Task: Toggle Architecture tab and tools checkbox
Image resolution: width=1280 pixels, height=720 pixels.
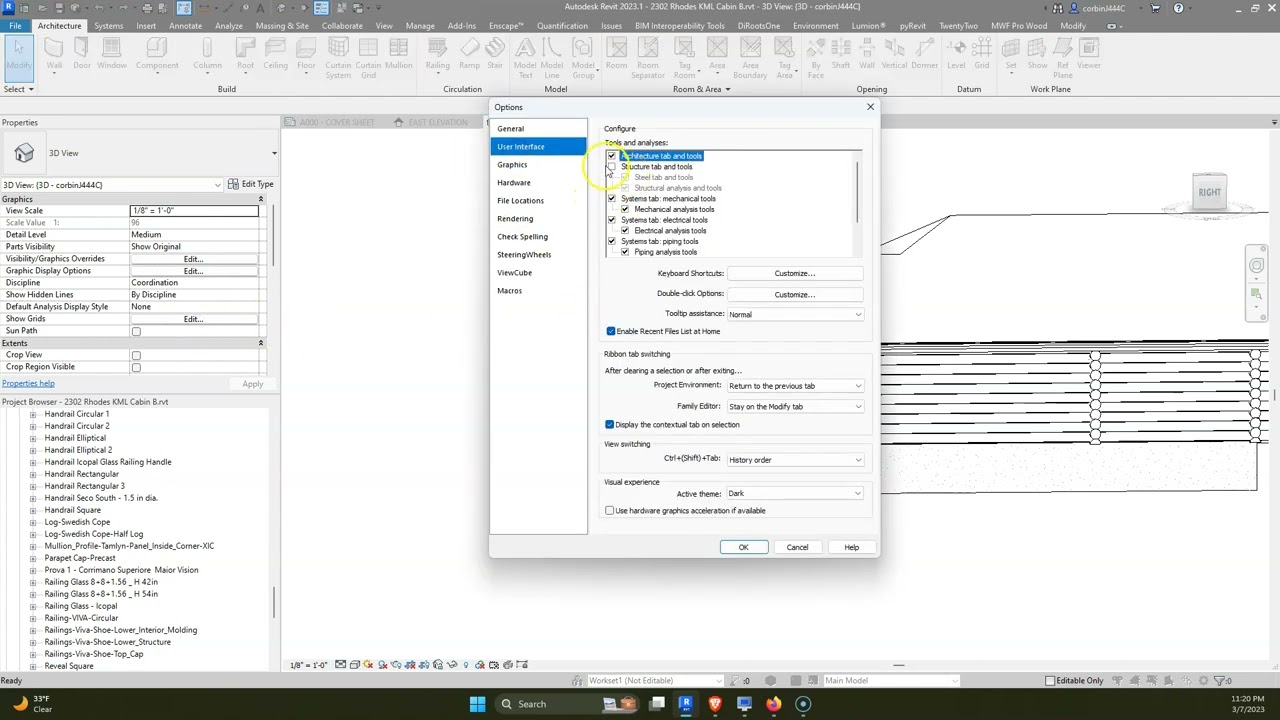Action: [612, 156]
